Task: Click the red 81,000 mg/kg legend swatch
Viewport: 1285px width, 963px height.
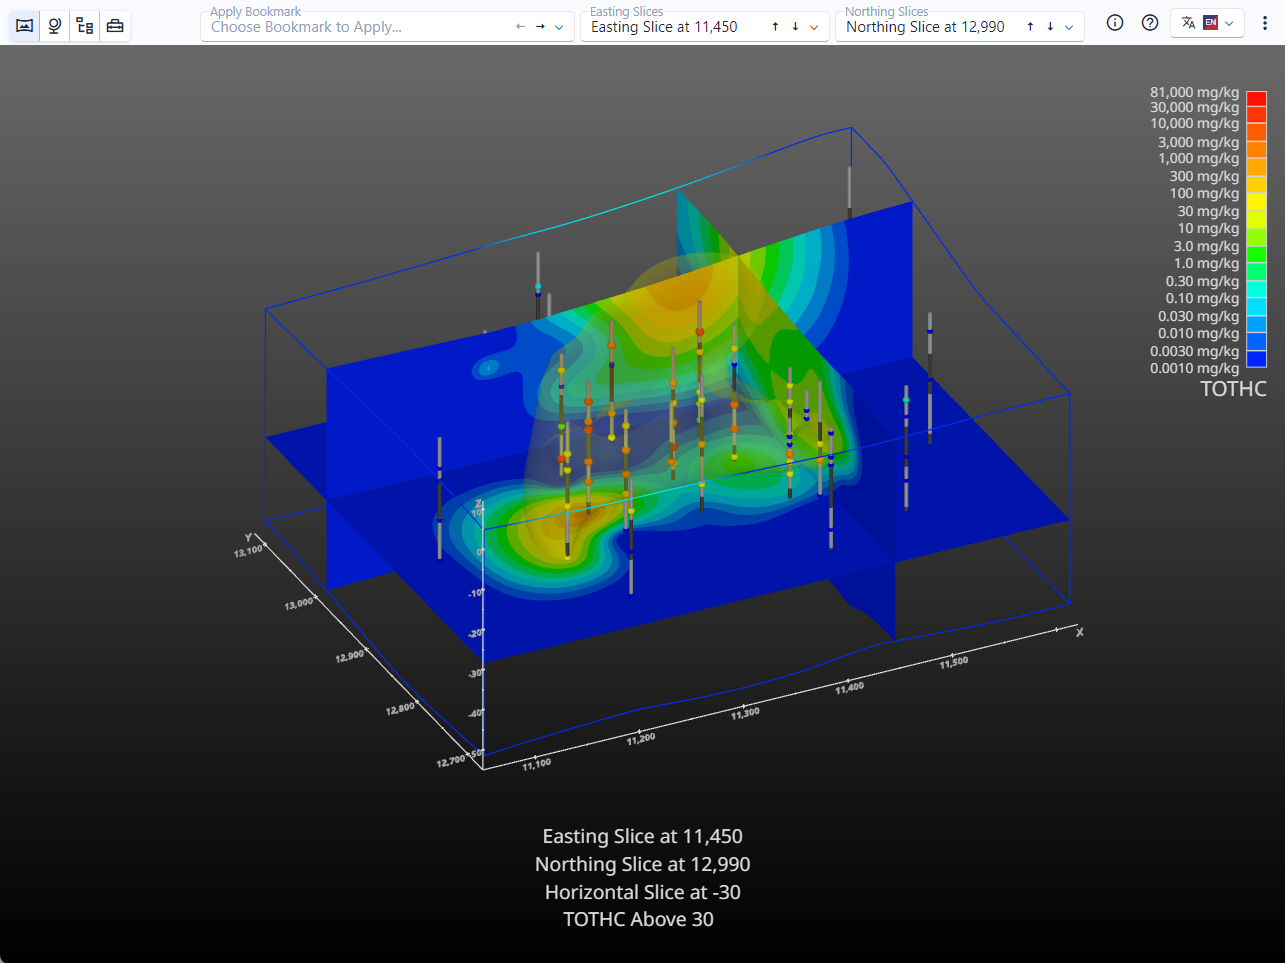Action: [x=1256, y=99]
